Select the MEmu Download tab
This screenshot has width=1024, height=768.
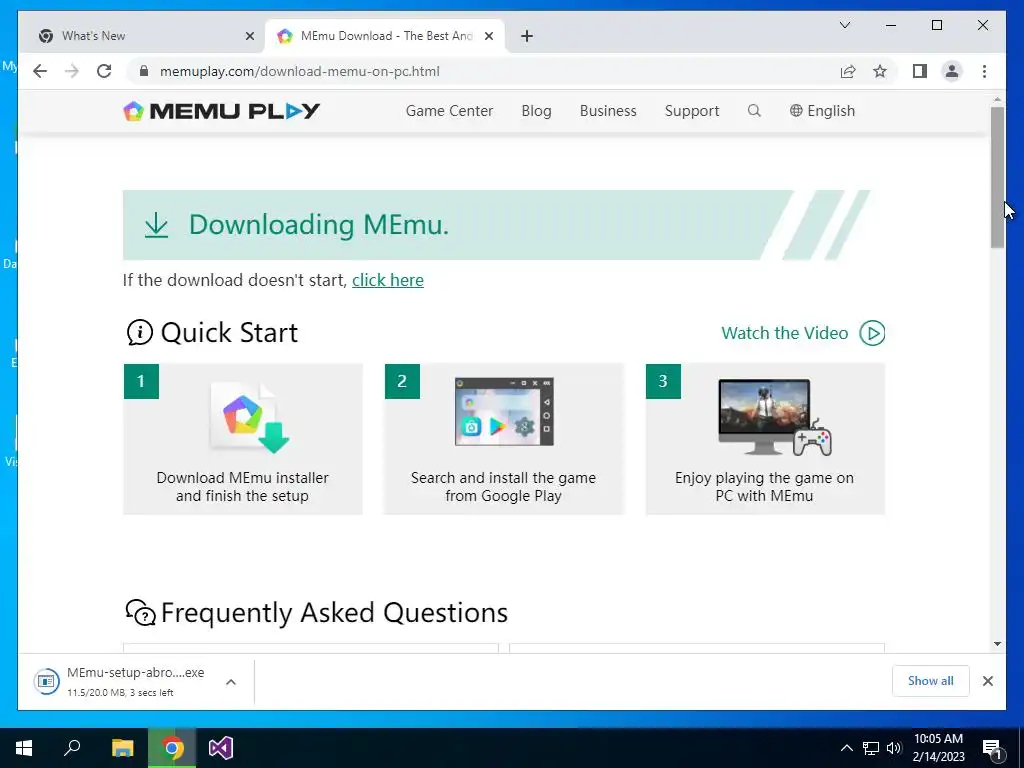click(x=385, y=36)
